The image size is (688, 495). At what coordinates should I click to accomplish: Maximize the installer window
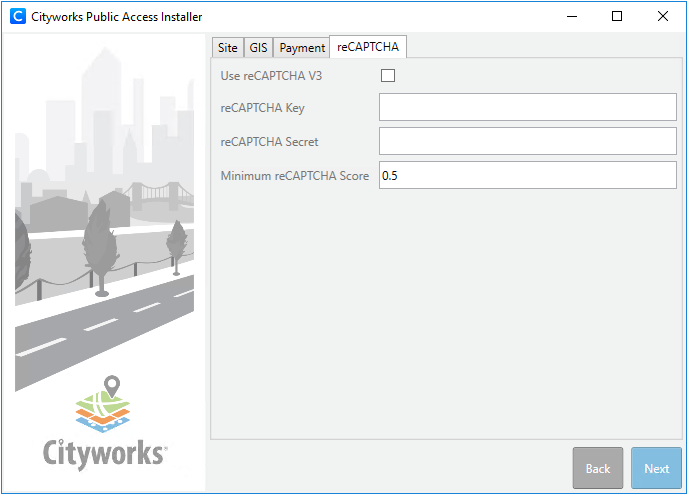click(x=617, y=16)
